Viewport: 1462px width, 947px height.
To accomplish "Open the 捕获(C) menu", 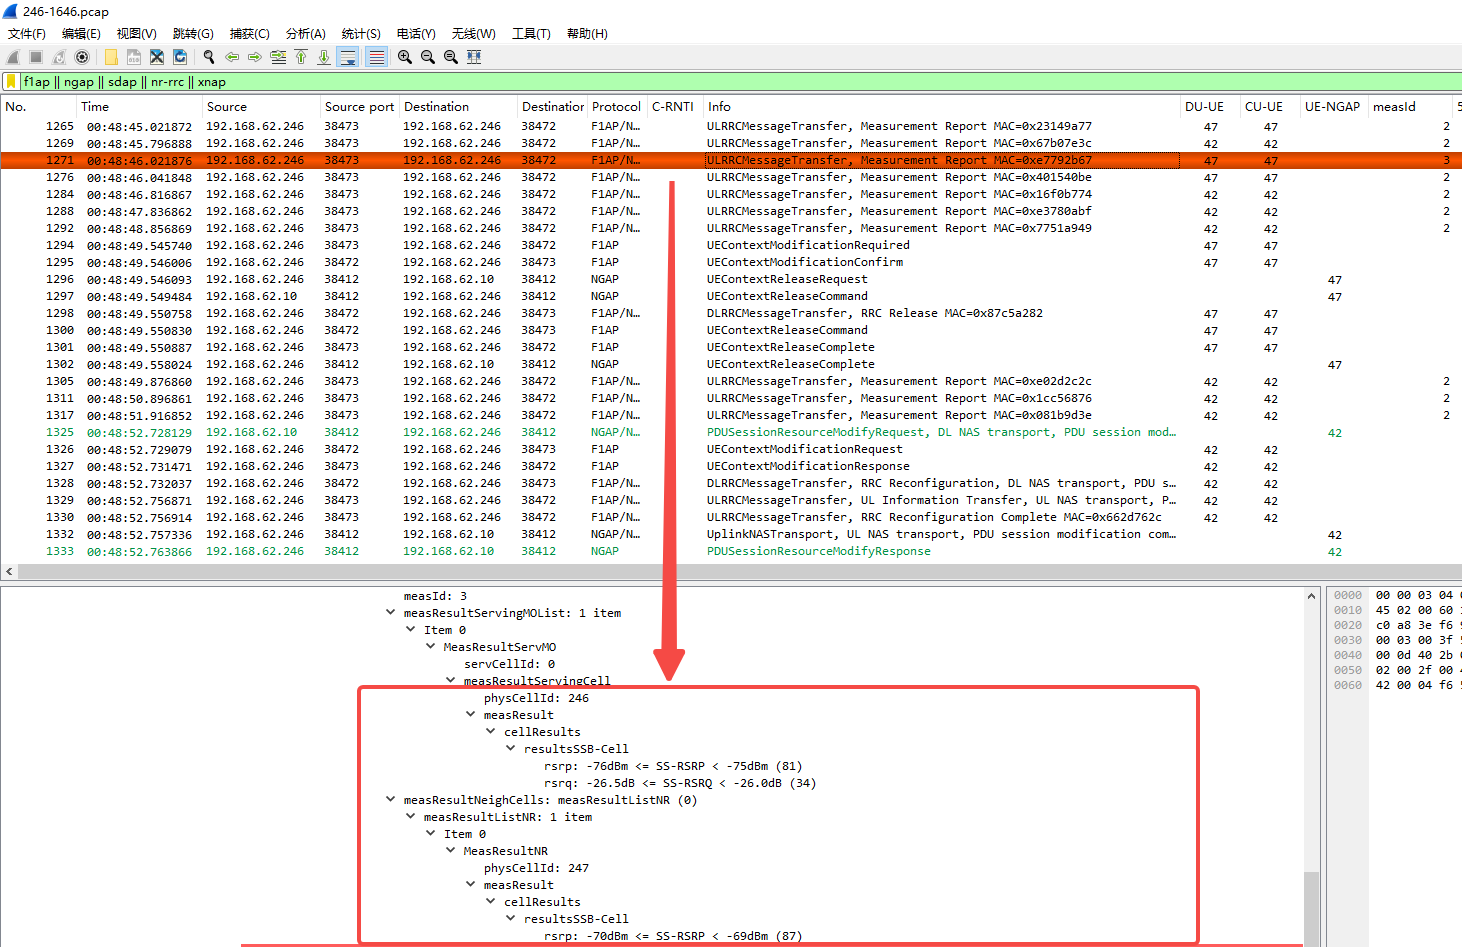I will point(250,34).
